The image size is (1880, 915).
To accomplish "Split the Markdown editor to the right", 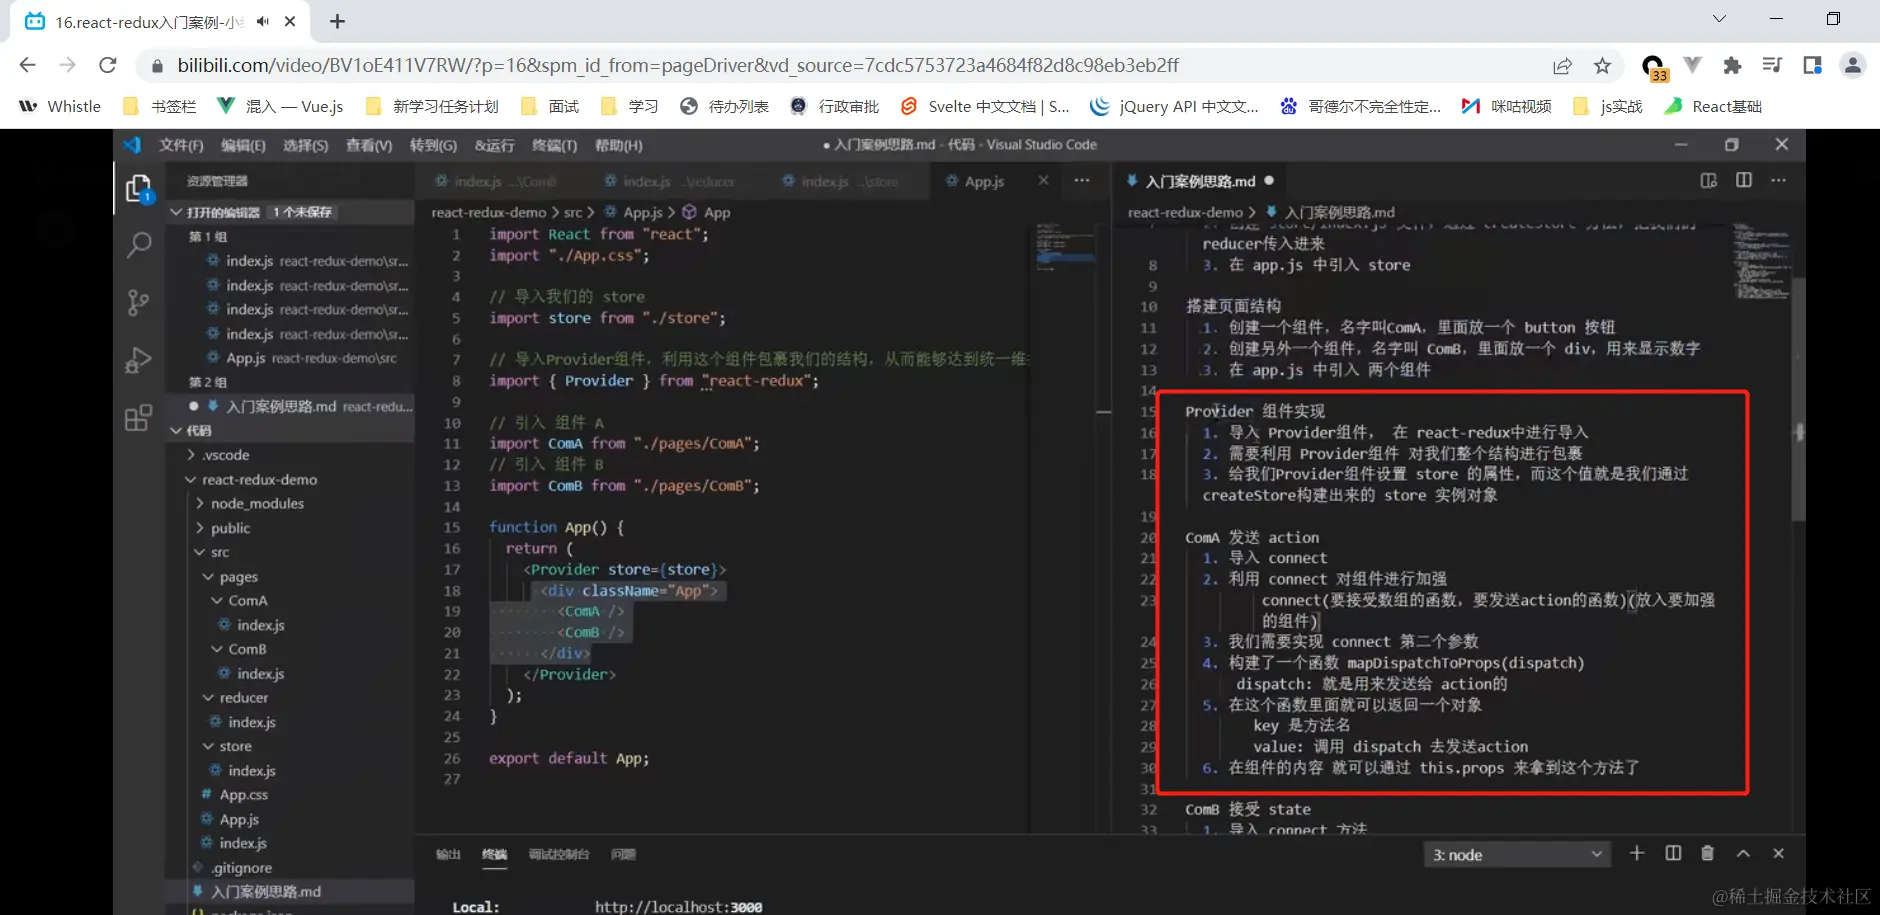I will (x=1744, y=180).
